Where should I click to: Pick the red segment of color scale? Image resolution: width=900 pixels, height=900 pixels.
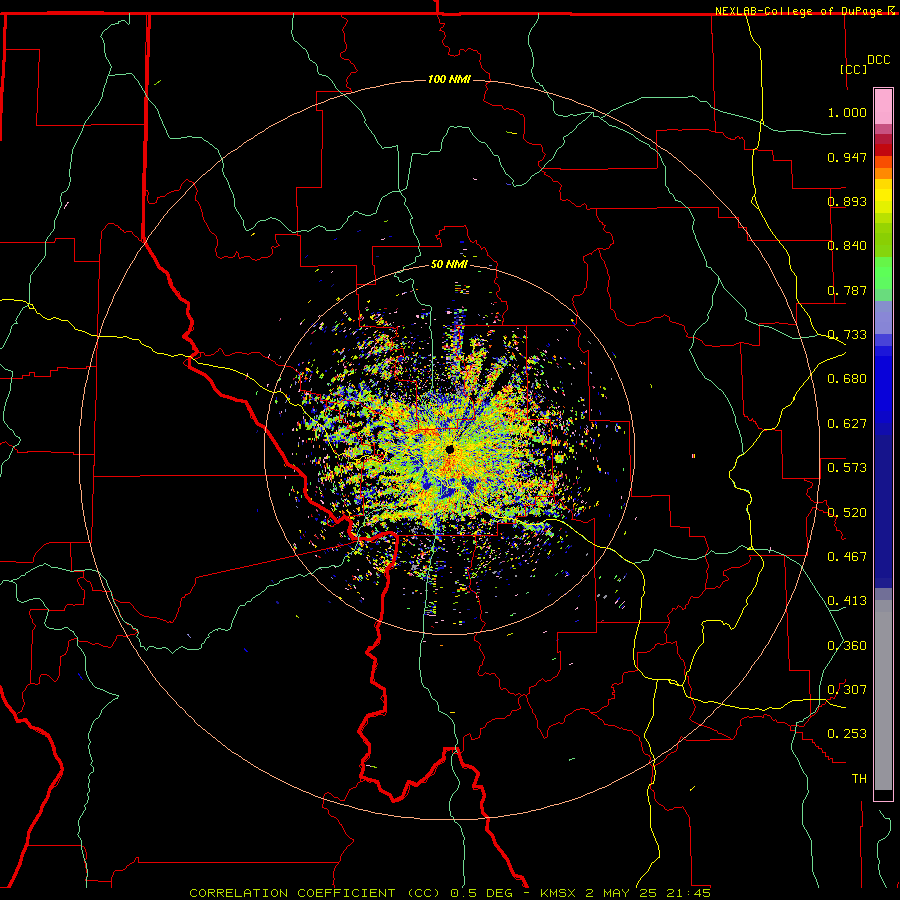(883, 149)
